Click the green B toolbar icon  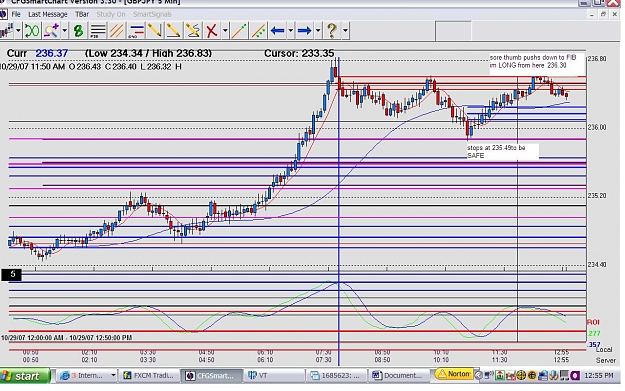[78, 31]
